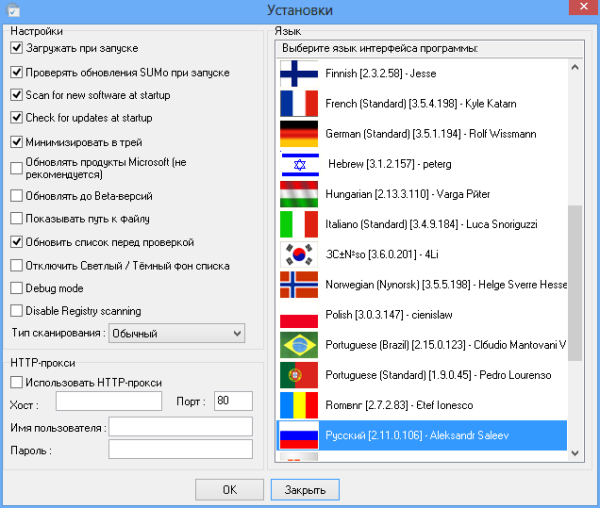Select the '[3.6.0.201] - 4Li' language row

tap(422, 254)
